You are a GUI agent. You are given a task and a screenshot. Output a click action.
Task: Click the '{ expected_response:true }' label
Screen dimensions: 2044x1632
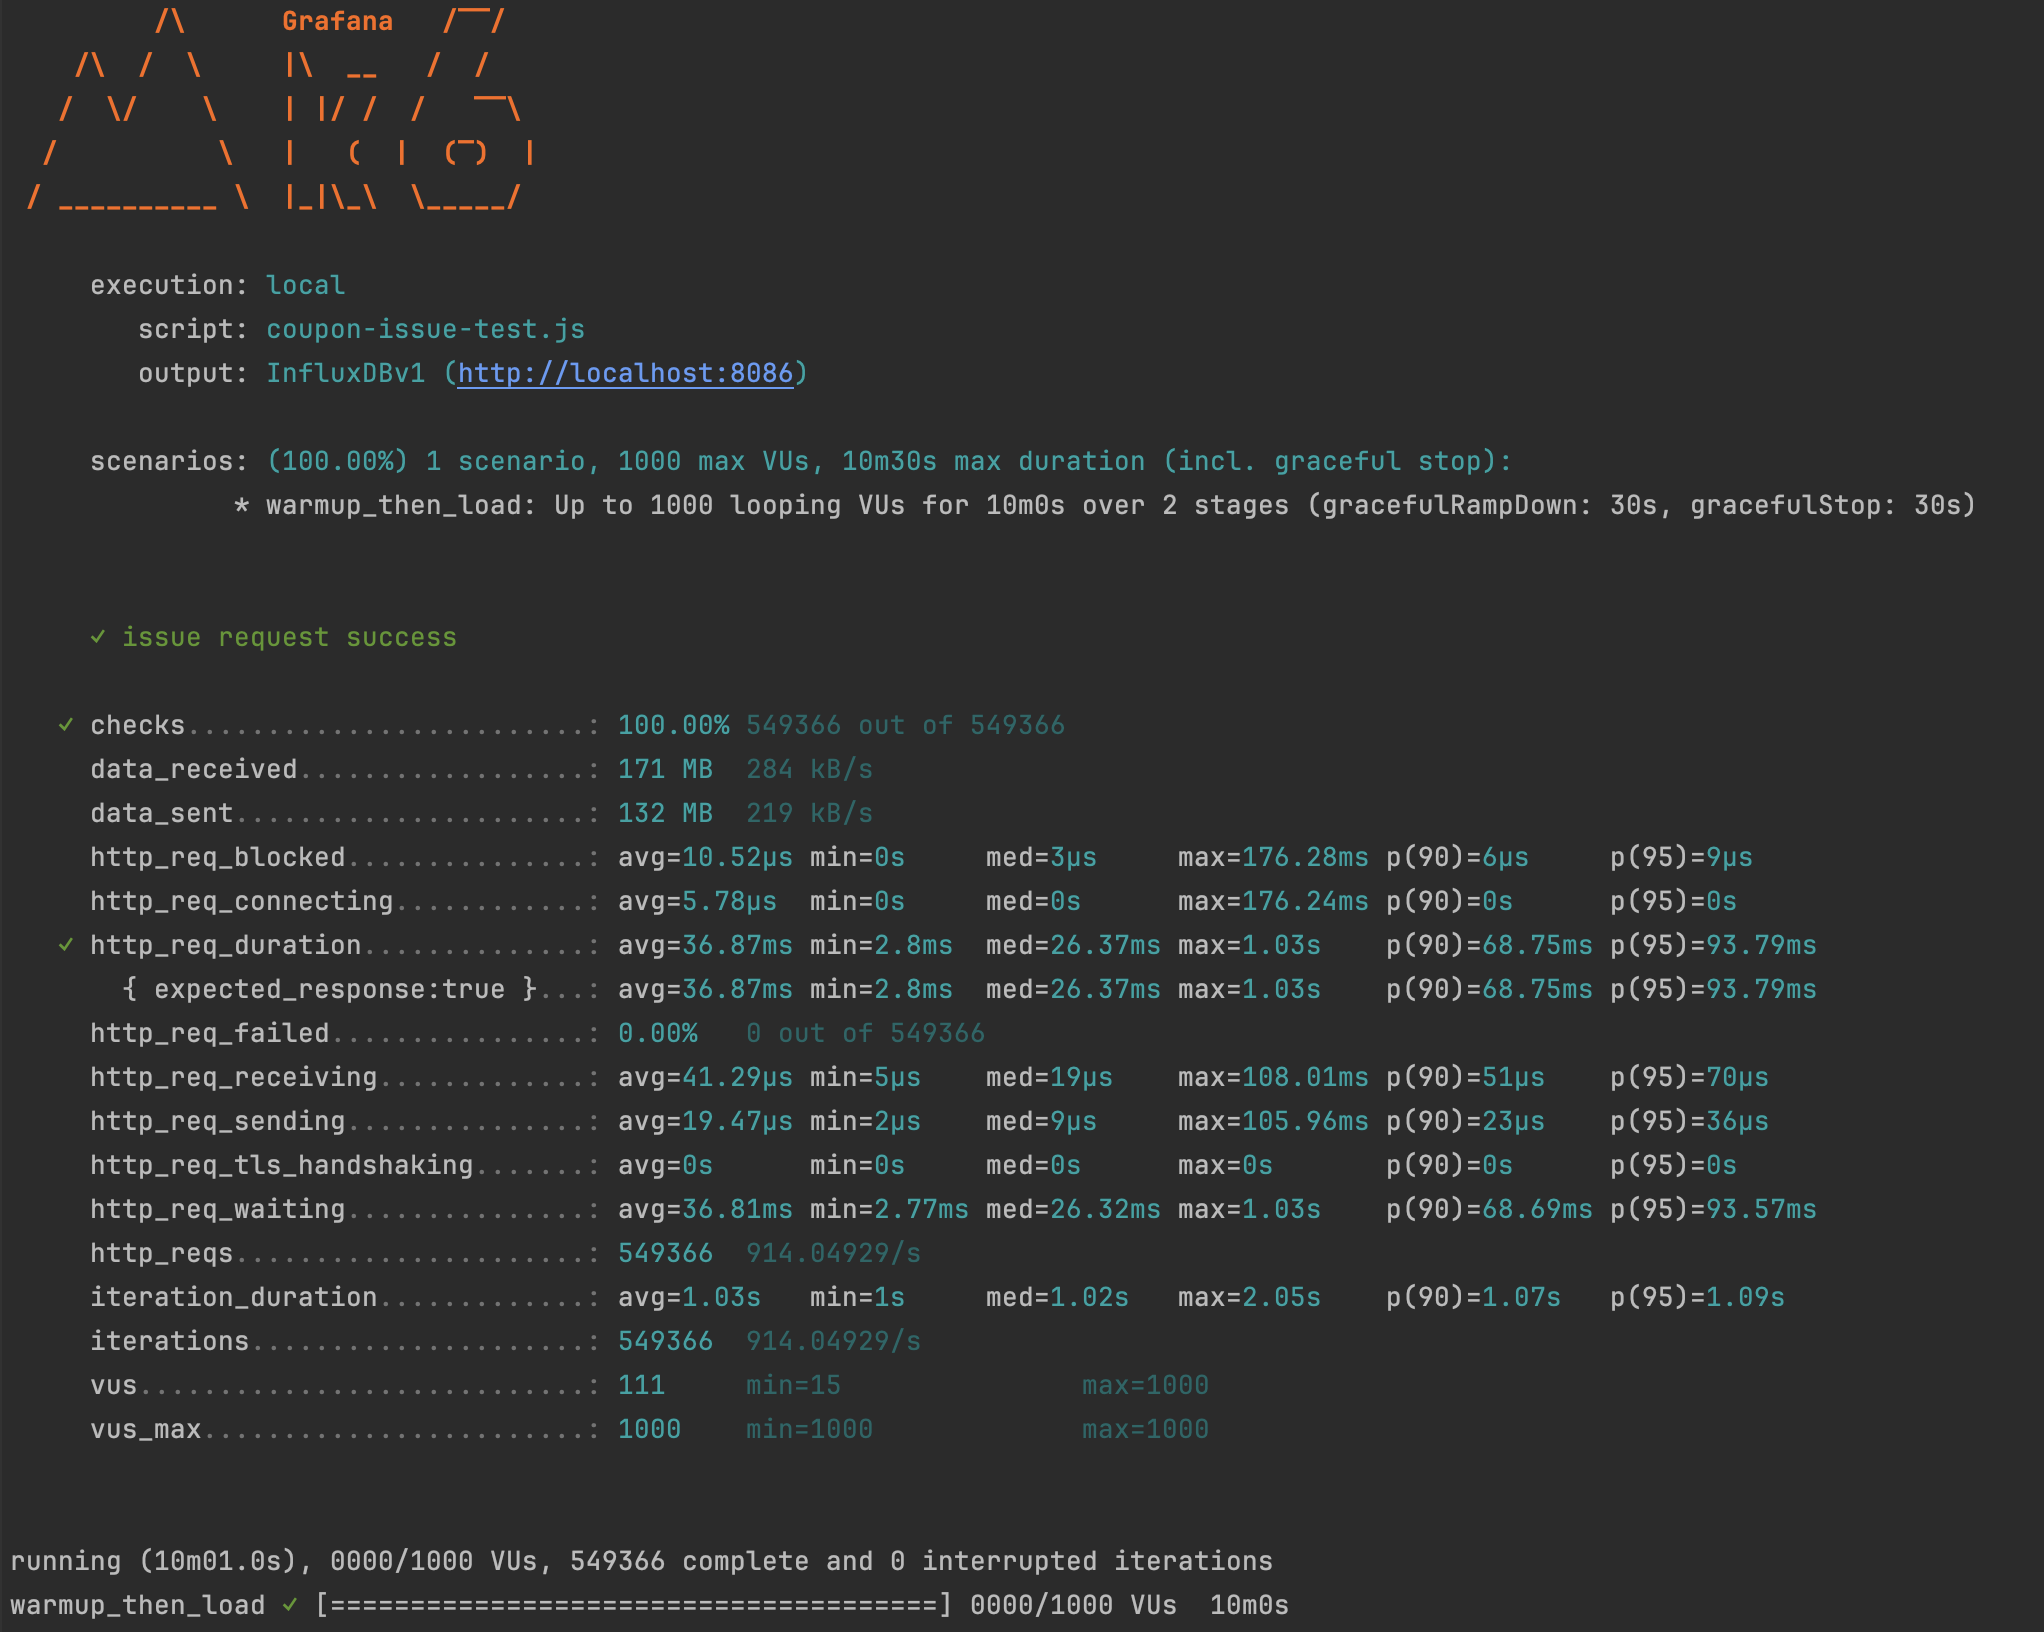329,989
